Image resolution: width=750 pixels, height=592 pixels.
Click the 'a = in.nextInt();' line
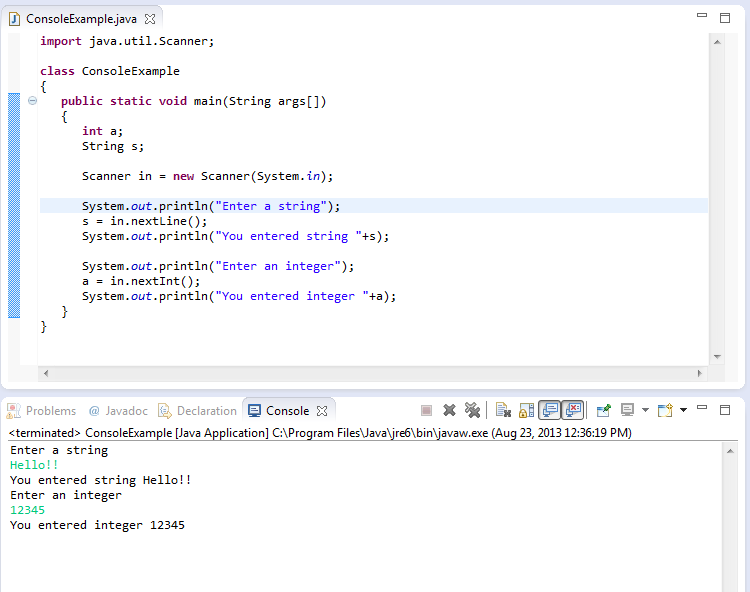pos(141,281)
